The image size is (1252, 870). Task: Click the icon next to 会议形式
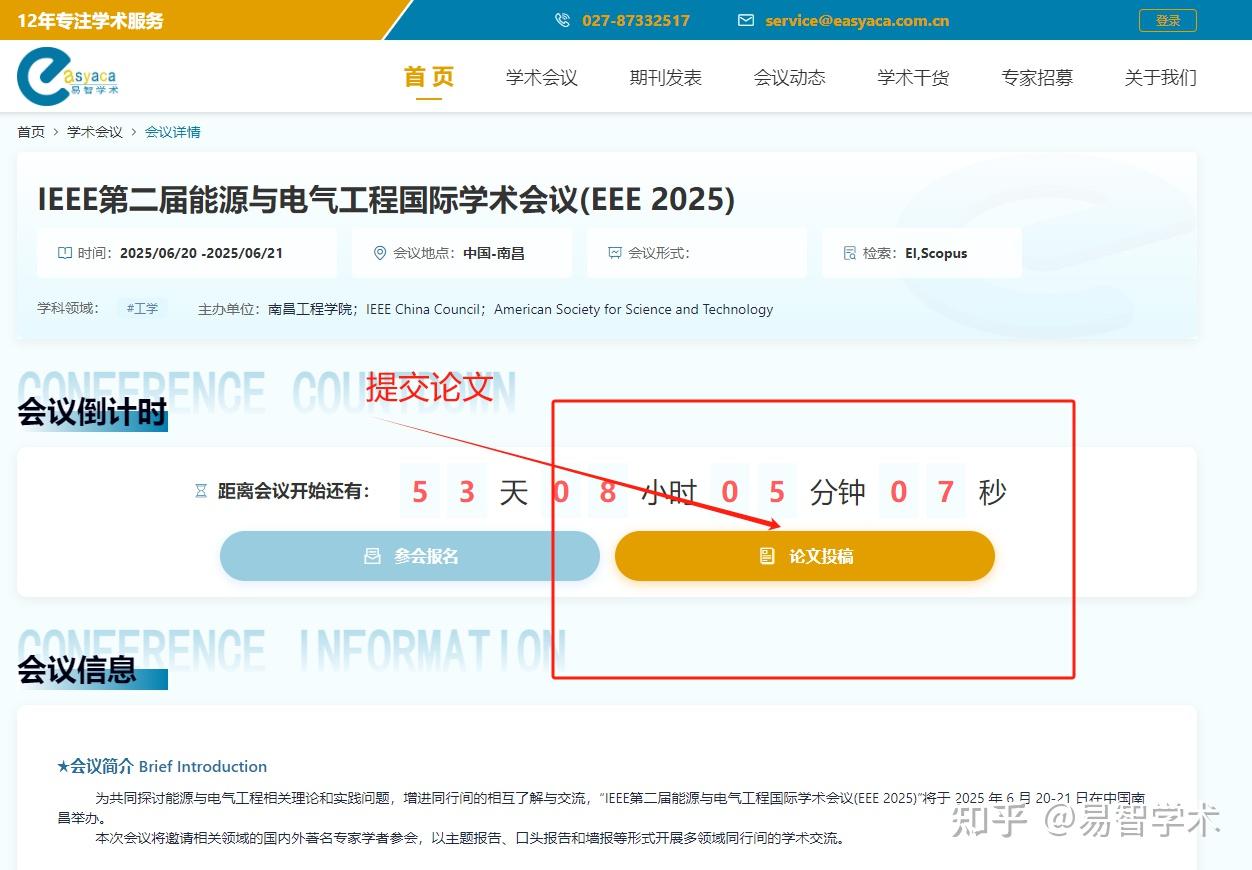pyautogui.click(x=615, y=253)
